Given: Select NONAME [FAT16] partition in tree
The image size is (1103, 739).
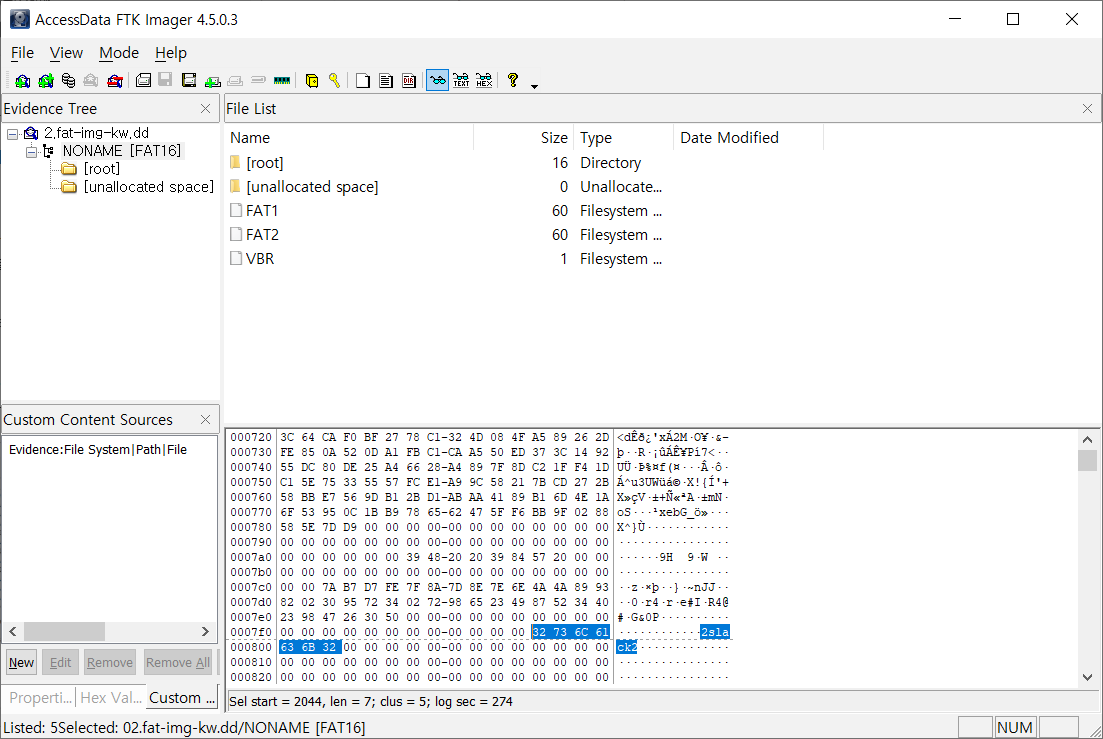Looking at the screenshot, I should [122, 150].
